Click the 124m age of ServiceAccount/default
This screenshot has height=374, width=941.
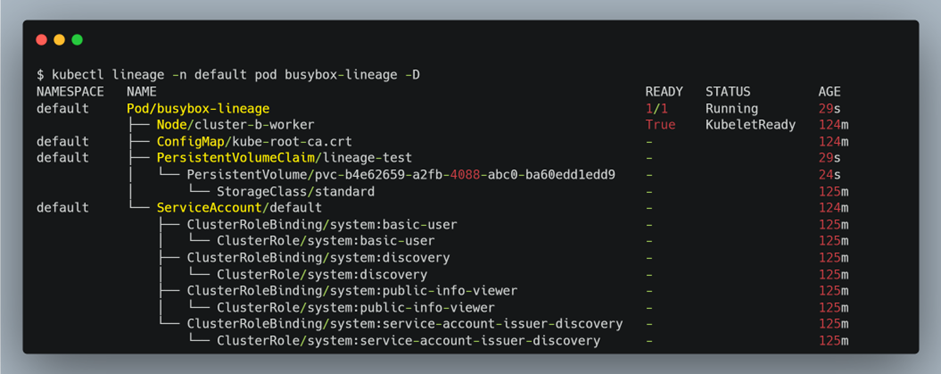[834, 208]
